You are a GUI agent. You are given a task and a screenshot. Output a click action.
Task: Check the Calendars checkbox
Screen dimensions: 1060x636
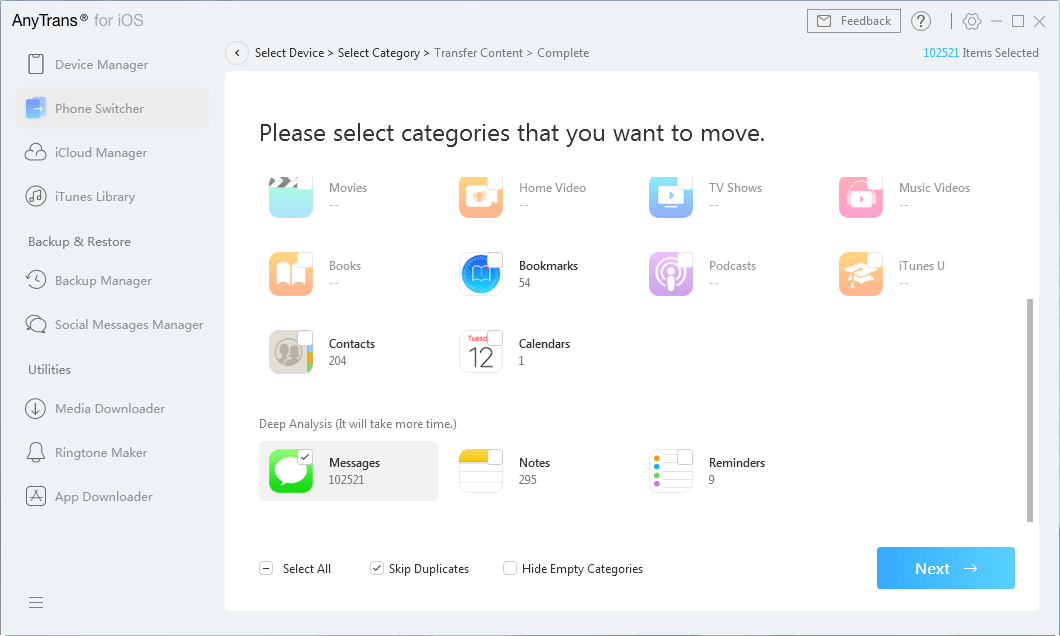pyautogui.click(x=495, y=337)
